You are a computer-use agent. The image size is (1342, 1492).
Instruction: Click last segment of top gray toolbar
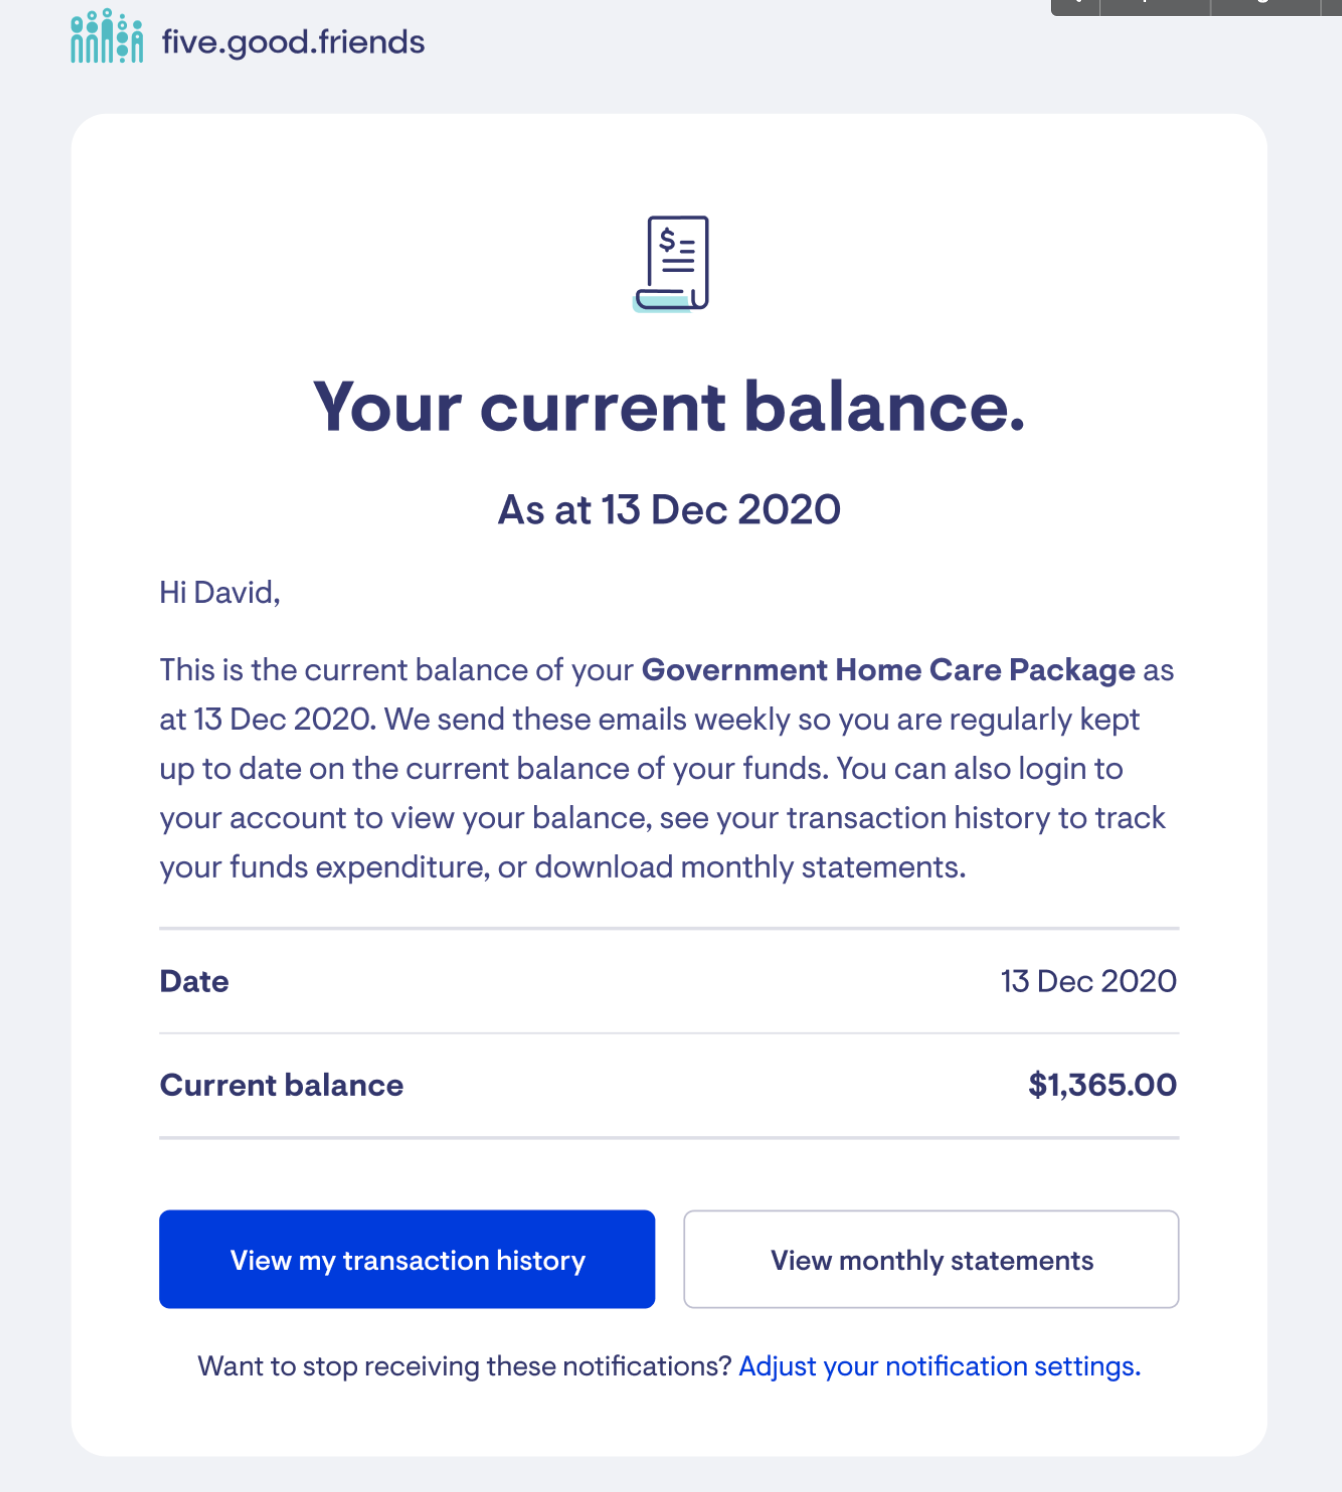pyautogui.click(x=1332, y=7)
